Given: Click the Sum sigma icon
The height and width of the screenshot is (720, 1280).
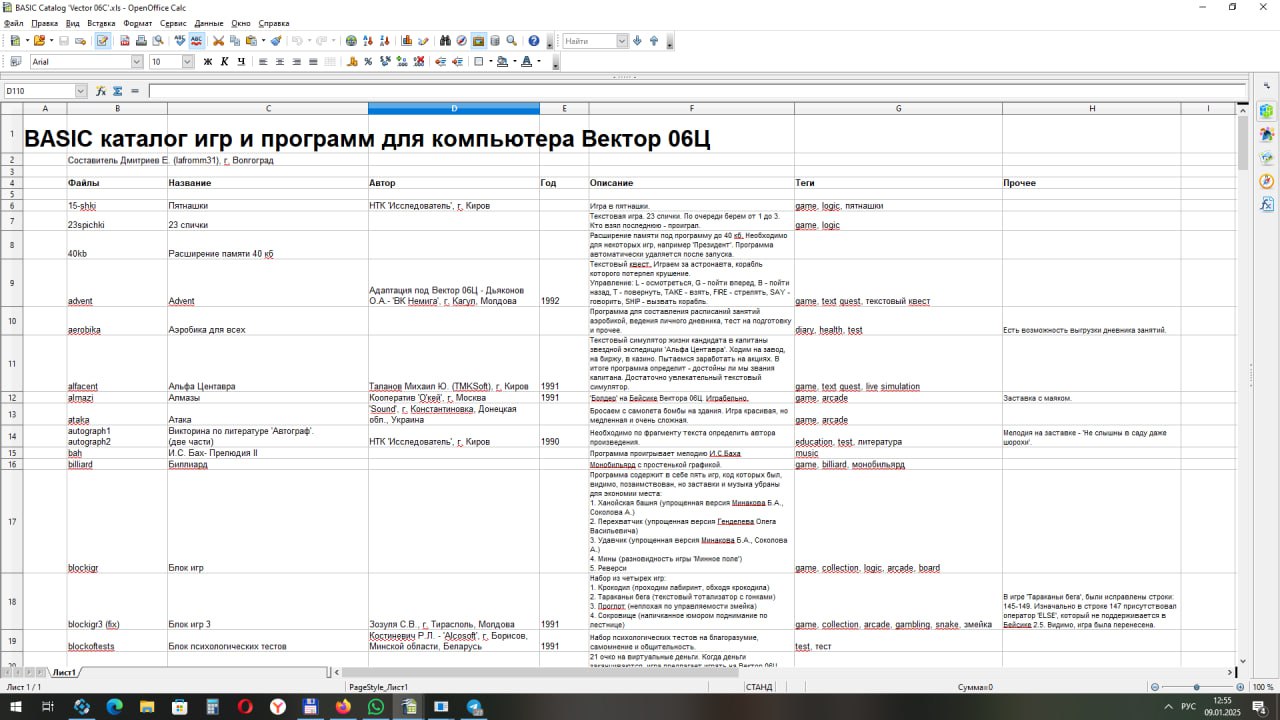Looking at the screenshot, I should [117, 91].
